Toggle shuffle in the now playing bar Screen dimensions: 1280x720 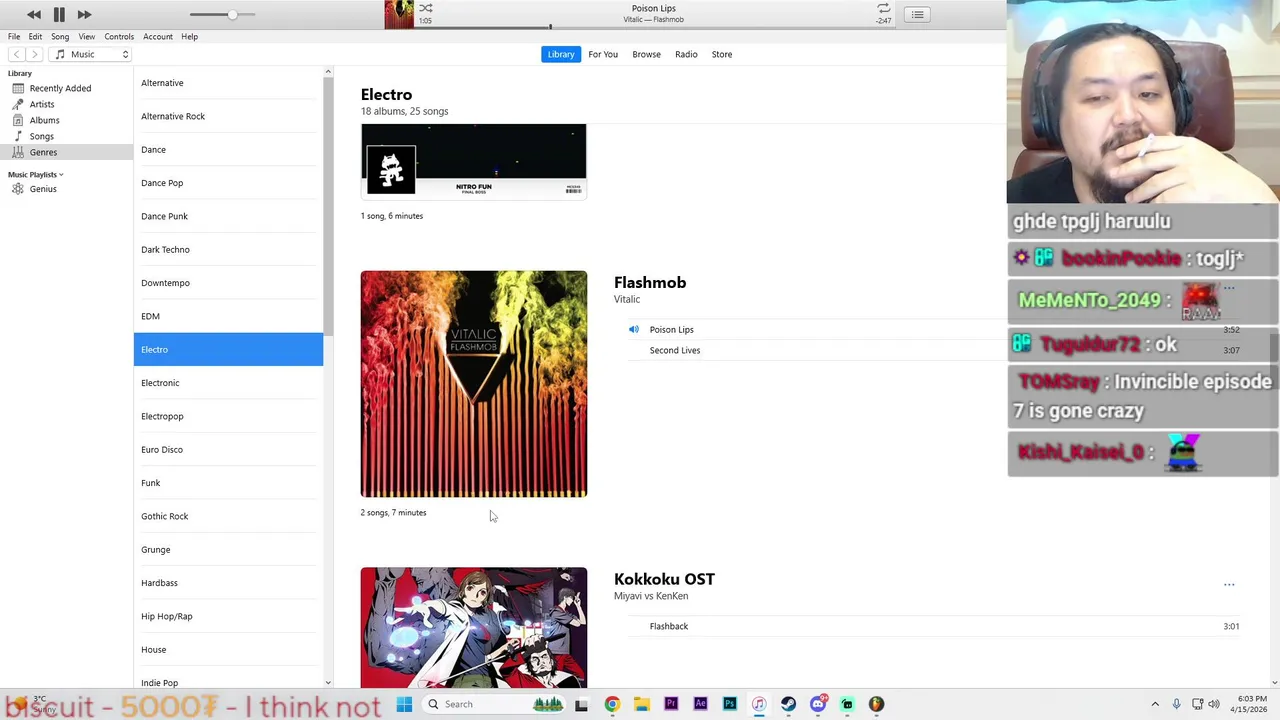tap(426, 8)
